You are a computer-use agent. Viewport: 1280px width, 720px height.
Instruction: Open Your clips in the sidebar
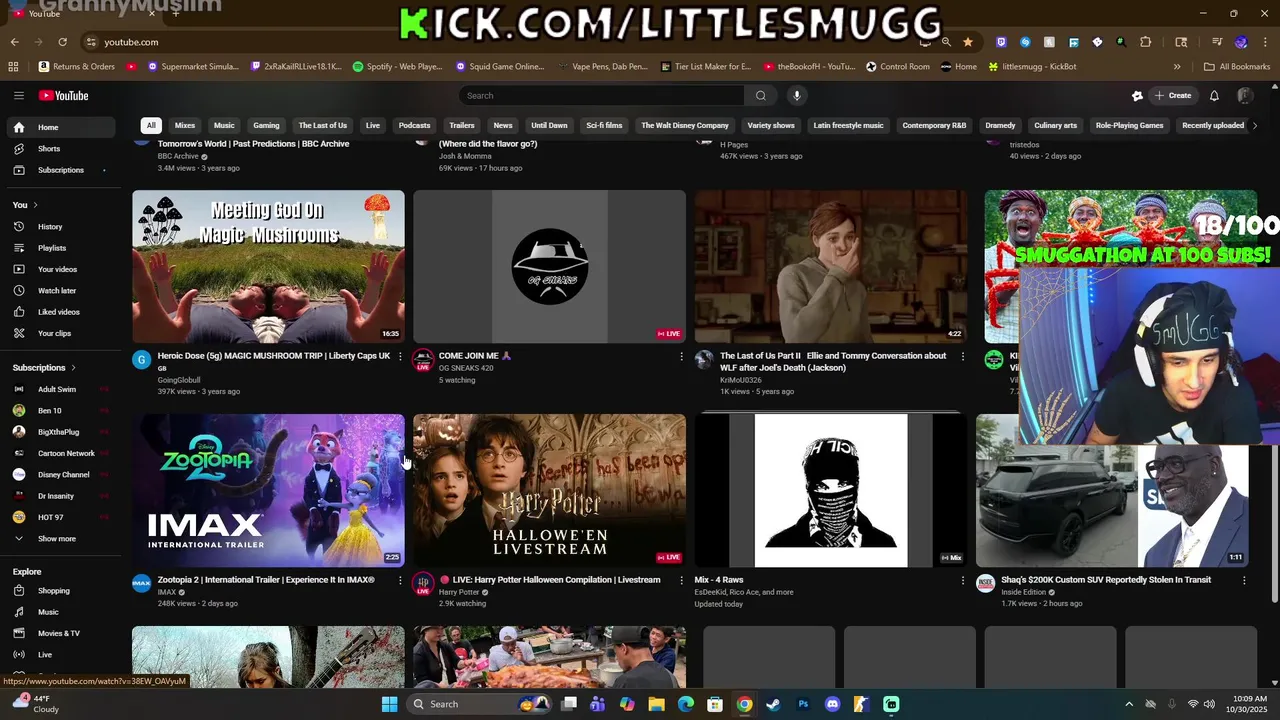59,333
